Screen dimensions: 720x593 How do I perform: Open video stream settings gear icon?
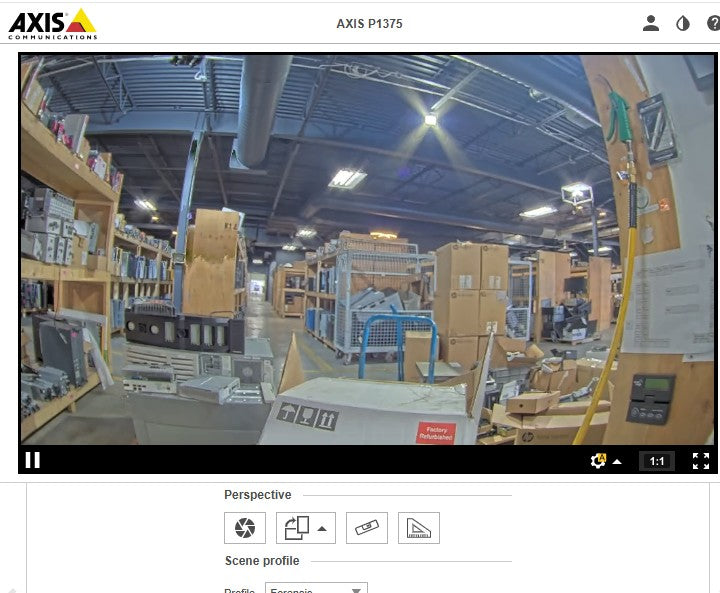pyautogui.click(x=598, y=461)
